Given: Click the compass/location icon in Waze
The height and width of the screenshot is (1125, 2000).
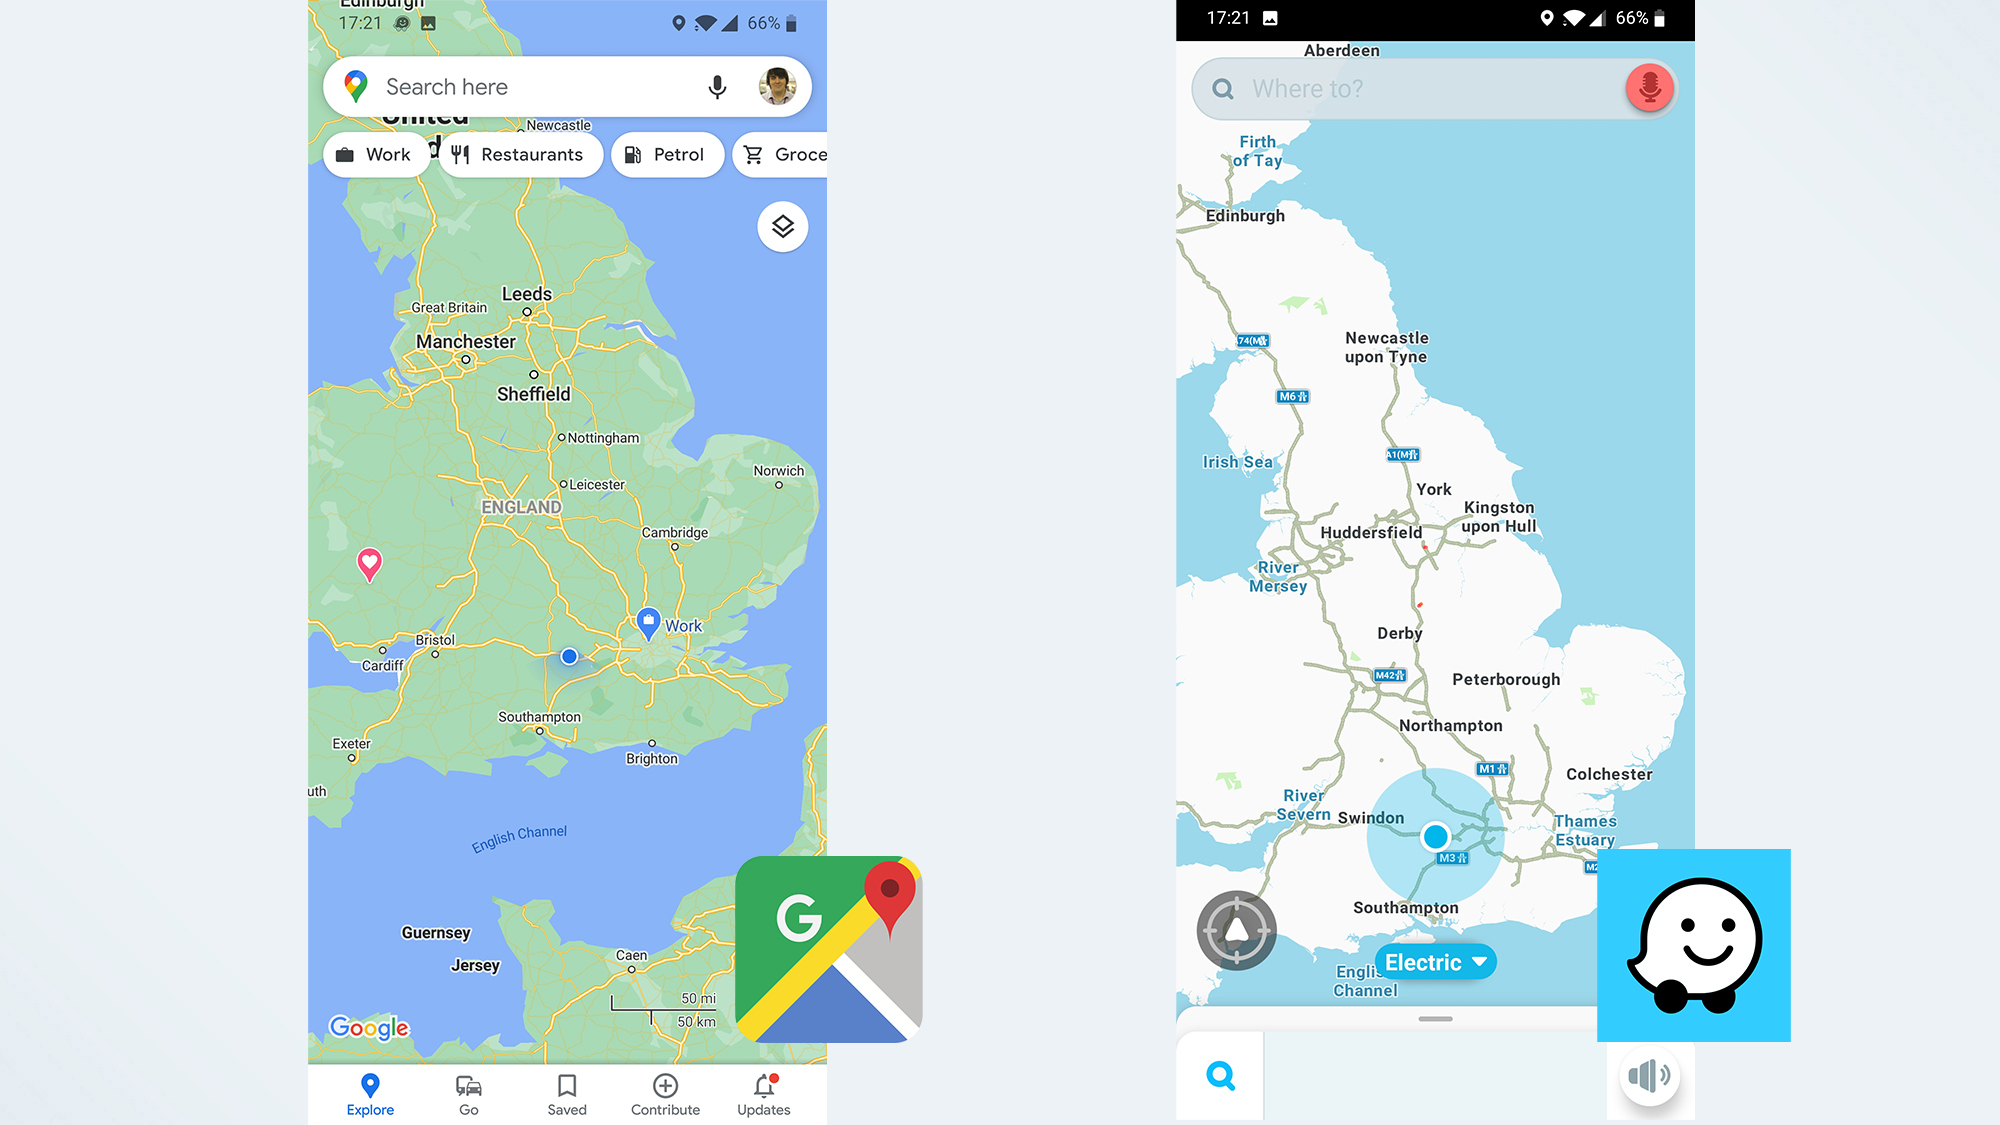Looking at the screenshot, I should 1236,931.
